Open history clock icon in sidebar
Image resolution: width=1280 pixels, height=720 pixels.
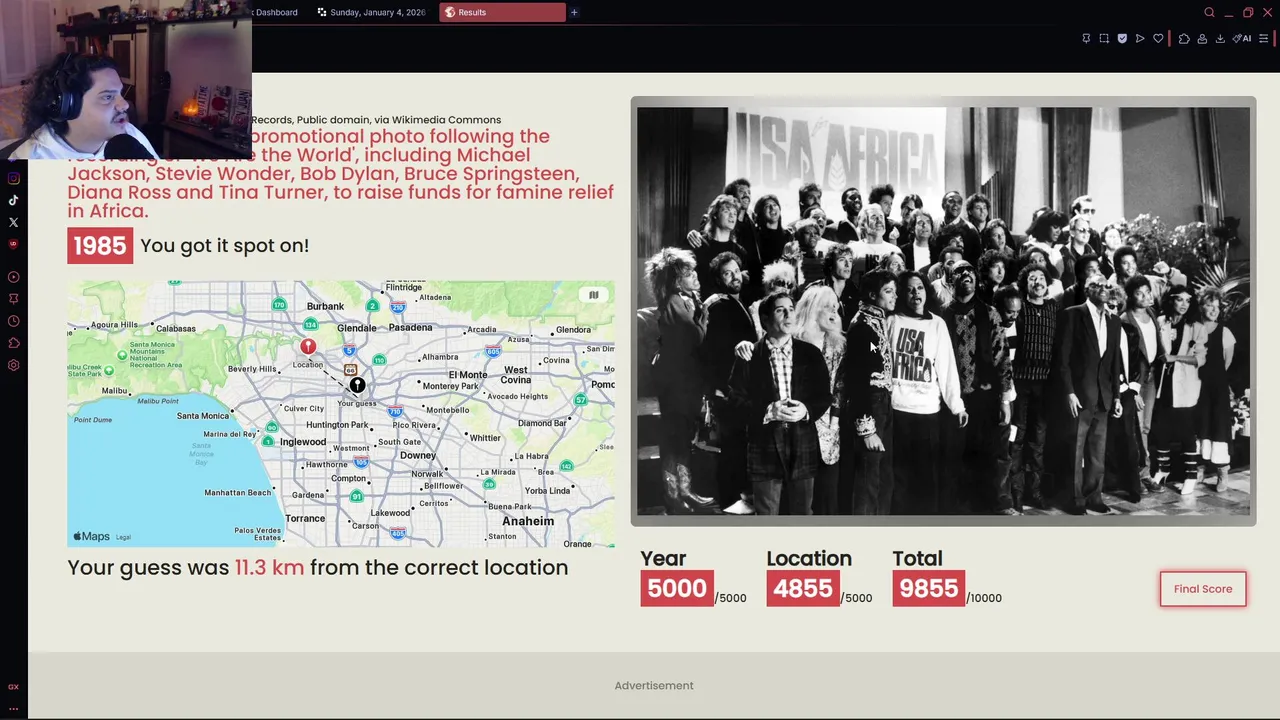pyautogui.click(x=13, y=321)
